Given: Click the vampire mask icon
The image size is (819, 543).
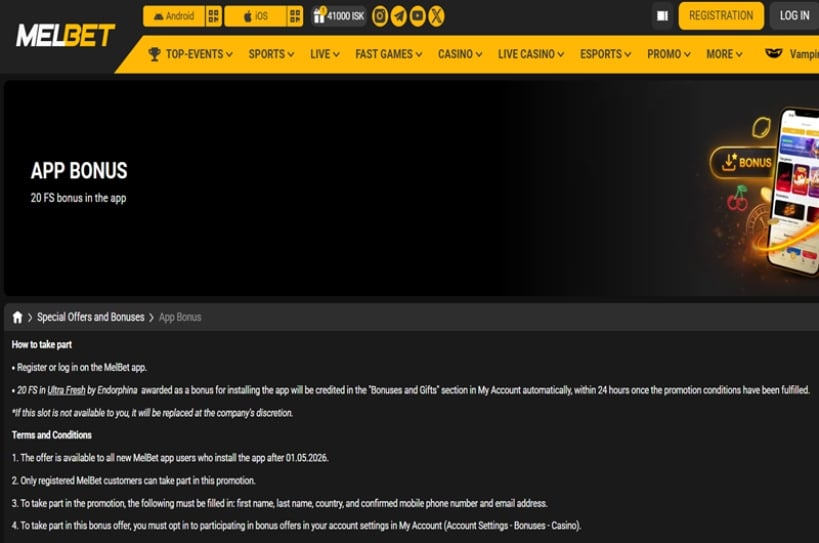Looking at the screenshot, I should [774, 53].
